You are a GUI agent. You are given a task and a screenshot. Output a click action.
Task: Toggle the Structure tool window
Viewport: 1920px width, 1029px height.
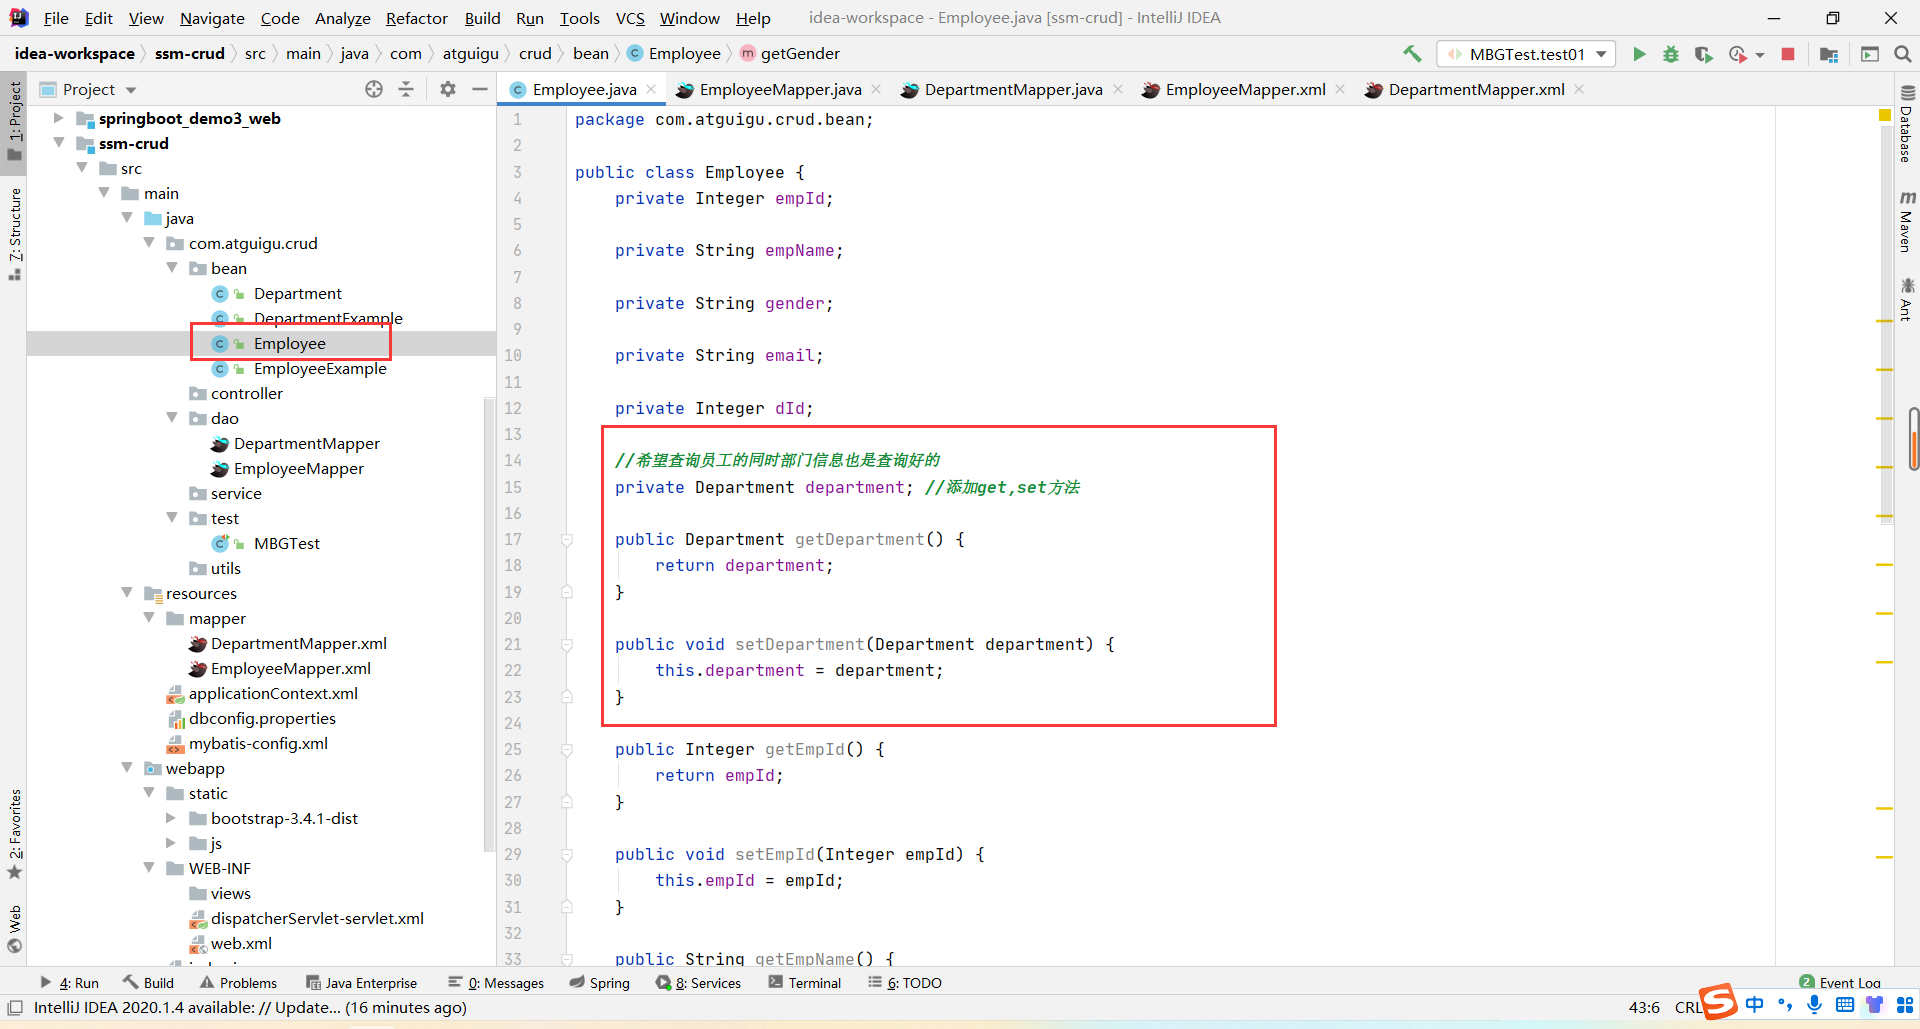click(x=15, y=232)
